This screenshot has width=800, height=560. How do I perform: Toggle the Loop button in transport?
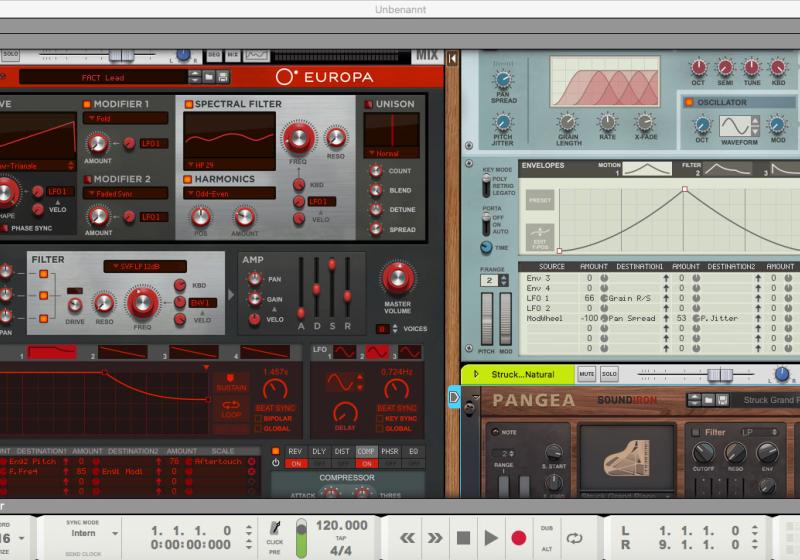(x=574, y=538)
